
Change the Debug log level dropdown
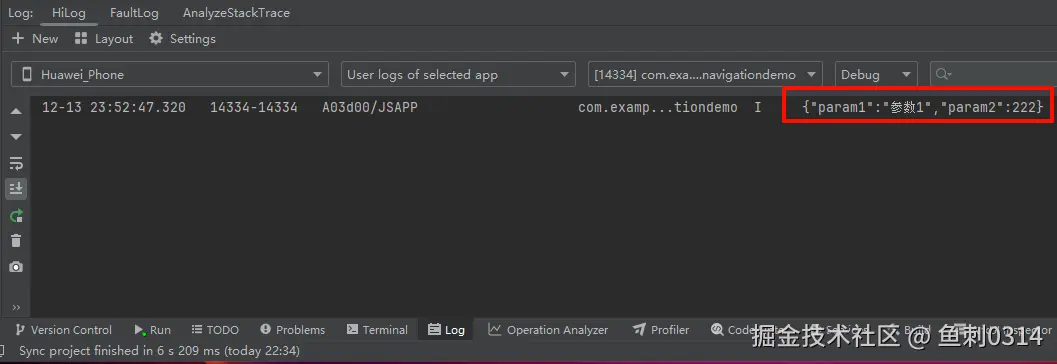[876, 74]
